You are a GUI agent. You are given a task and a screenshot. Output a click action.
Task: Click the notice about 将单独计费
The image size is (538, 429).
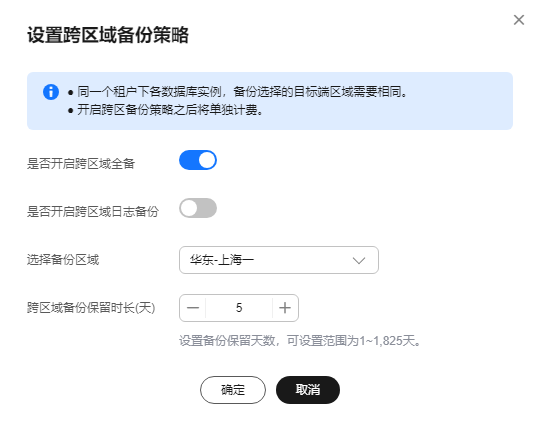170,110
